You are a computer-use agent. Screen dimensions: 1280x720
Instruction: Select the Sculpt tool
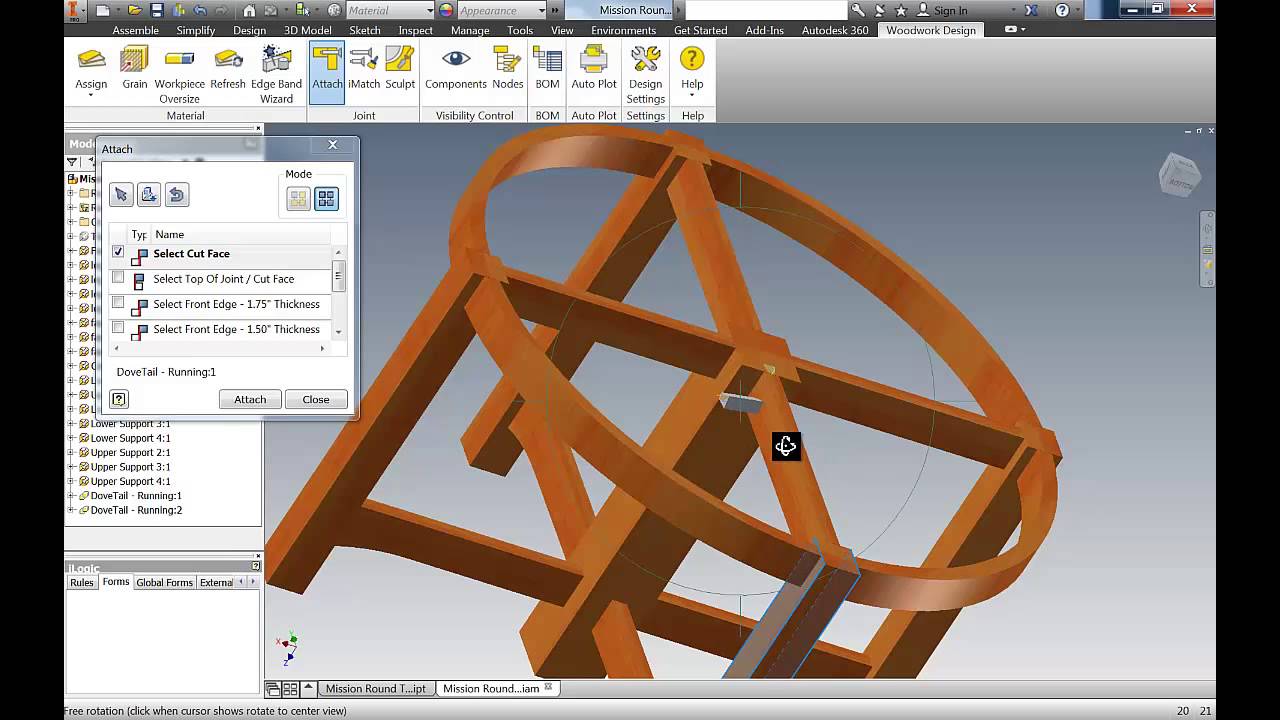tap(400, 68)
